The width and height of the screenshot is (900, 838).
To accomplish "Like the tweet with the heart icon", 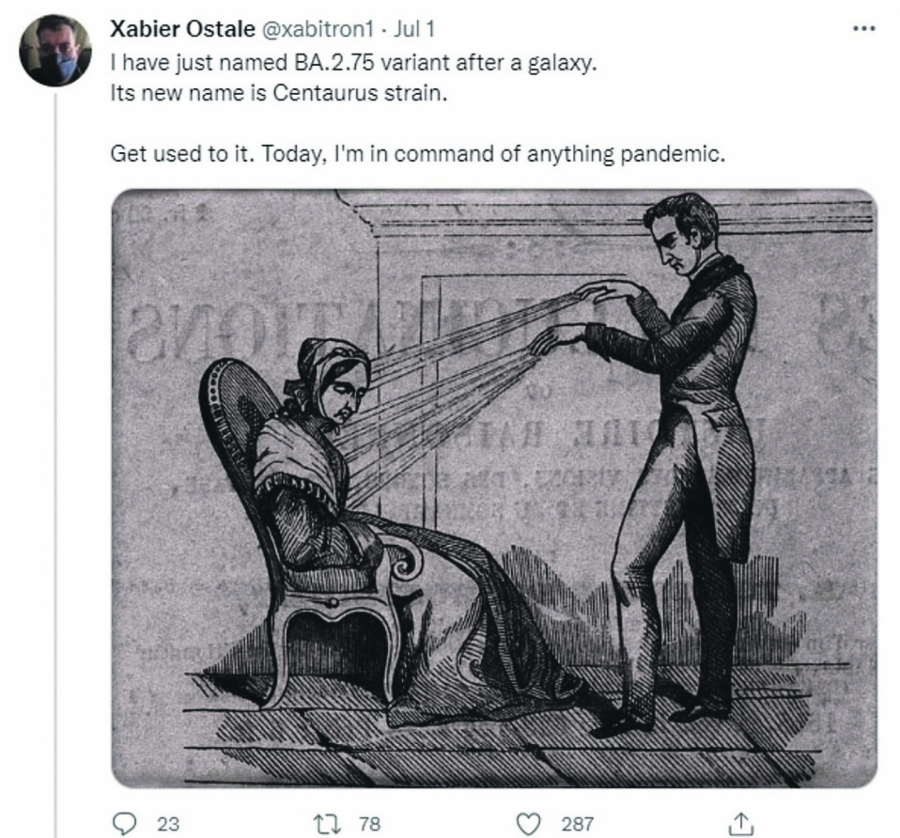I will click(x=527, y=824).
